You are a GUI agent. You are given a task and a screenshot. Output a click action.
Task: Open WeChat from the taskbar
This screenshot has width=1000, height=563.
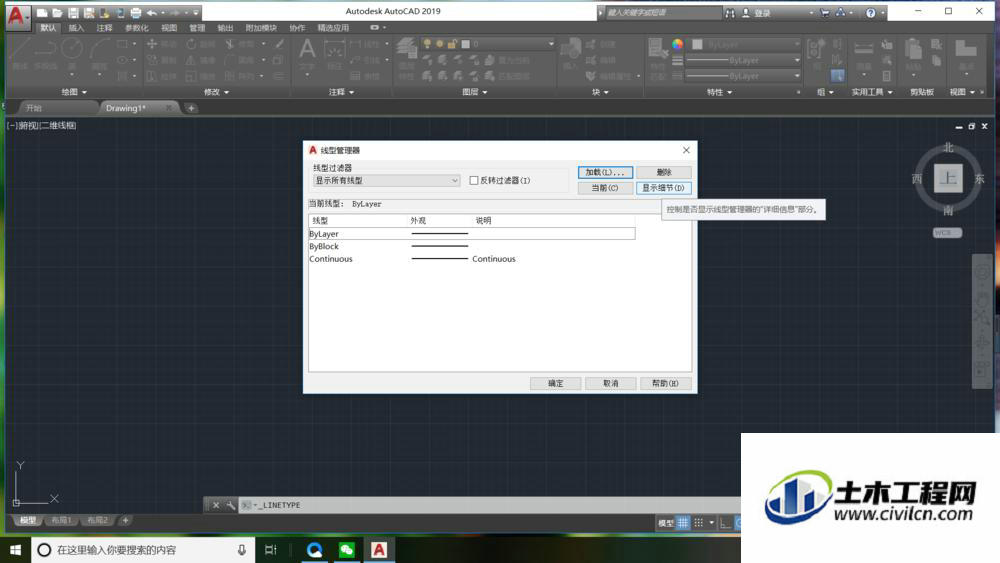pos(347,550)
